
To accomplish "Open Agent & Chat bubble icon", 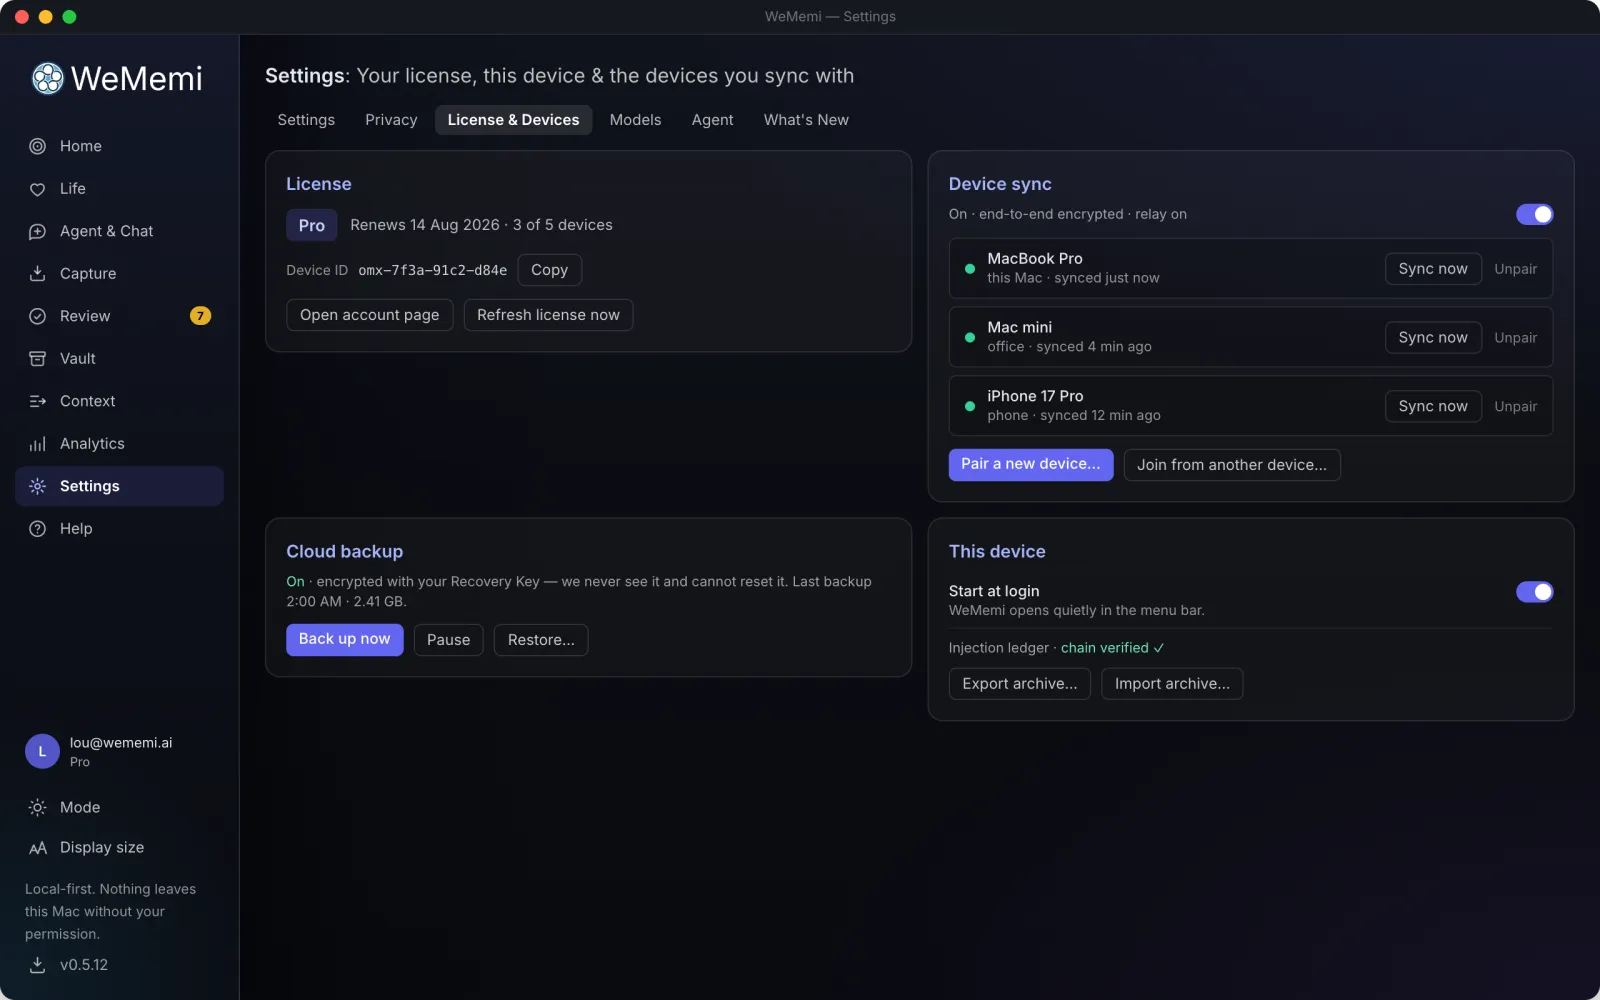I will pyautogui.click(x=37, y=231).
